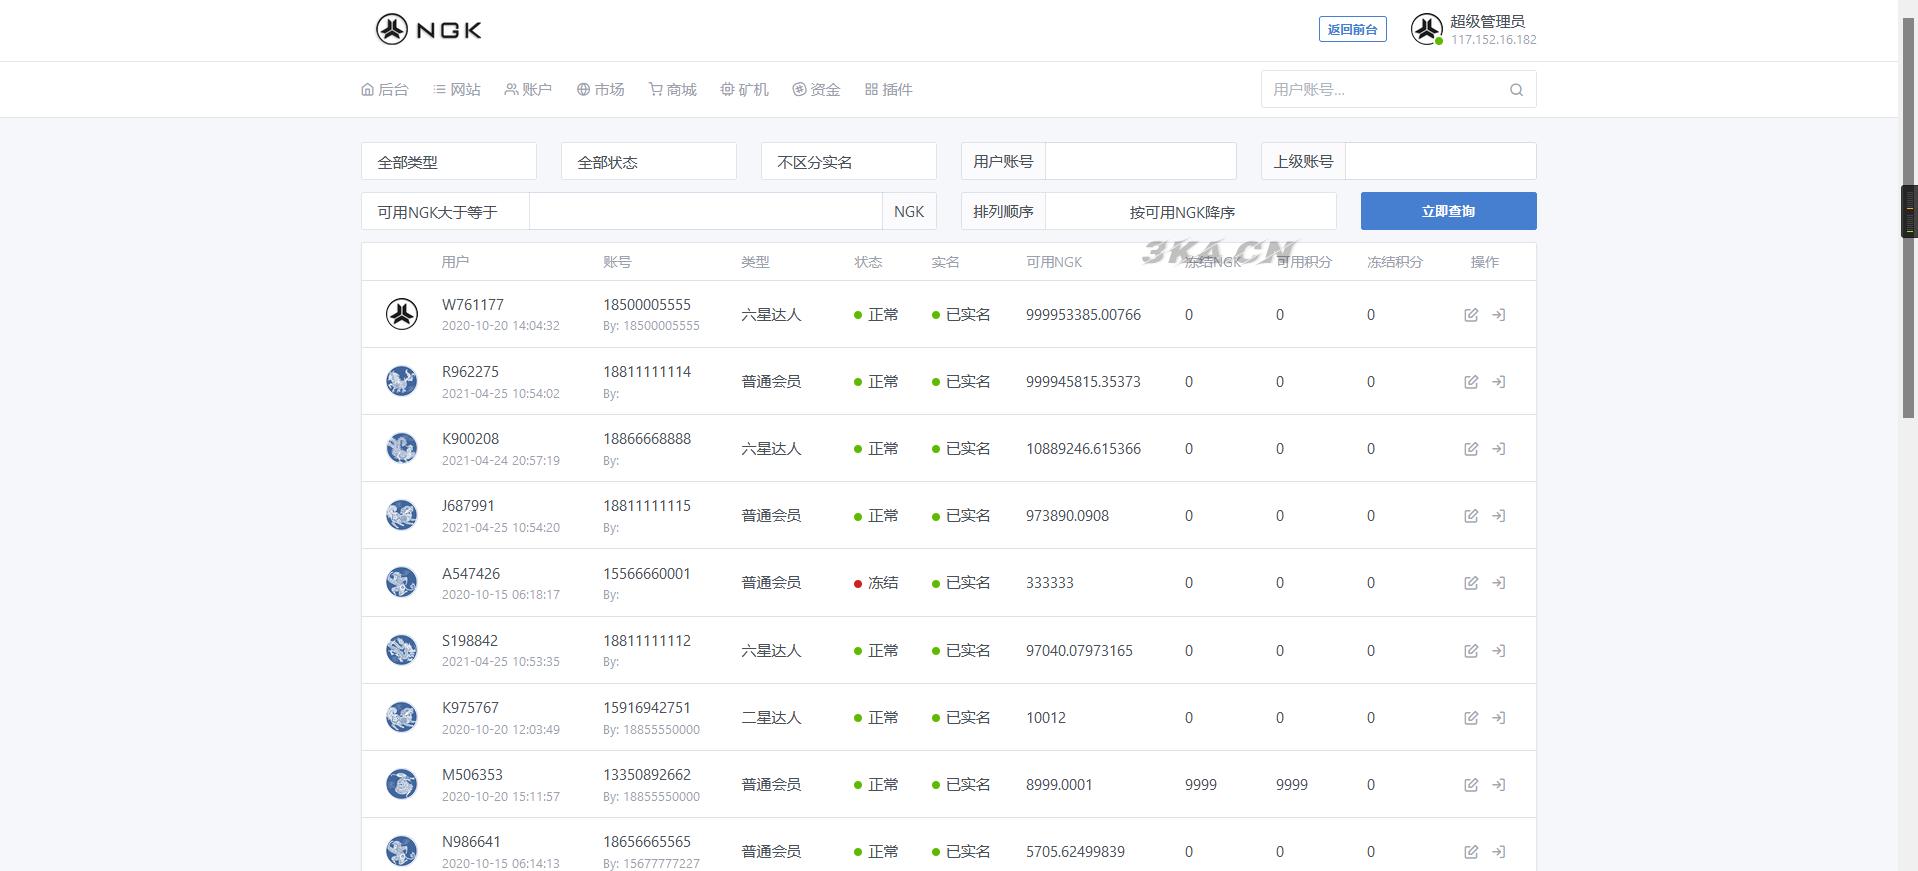Go to the 资金 menu

816,90
